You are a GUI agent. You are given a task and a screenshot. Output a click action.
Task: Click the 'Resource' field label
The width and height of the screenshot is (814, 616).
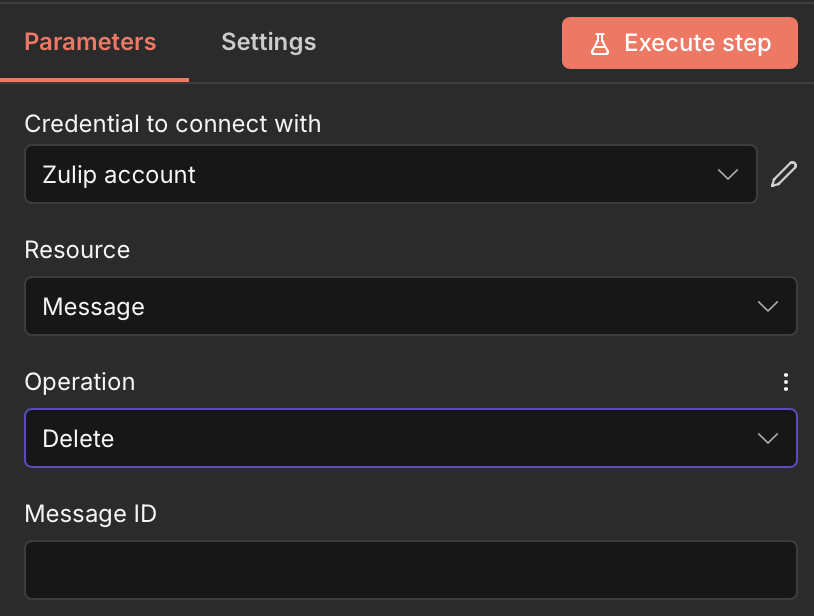click(x=77, y=250)
